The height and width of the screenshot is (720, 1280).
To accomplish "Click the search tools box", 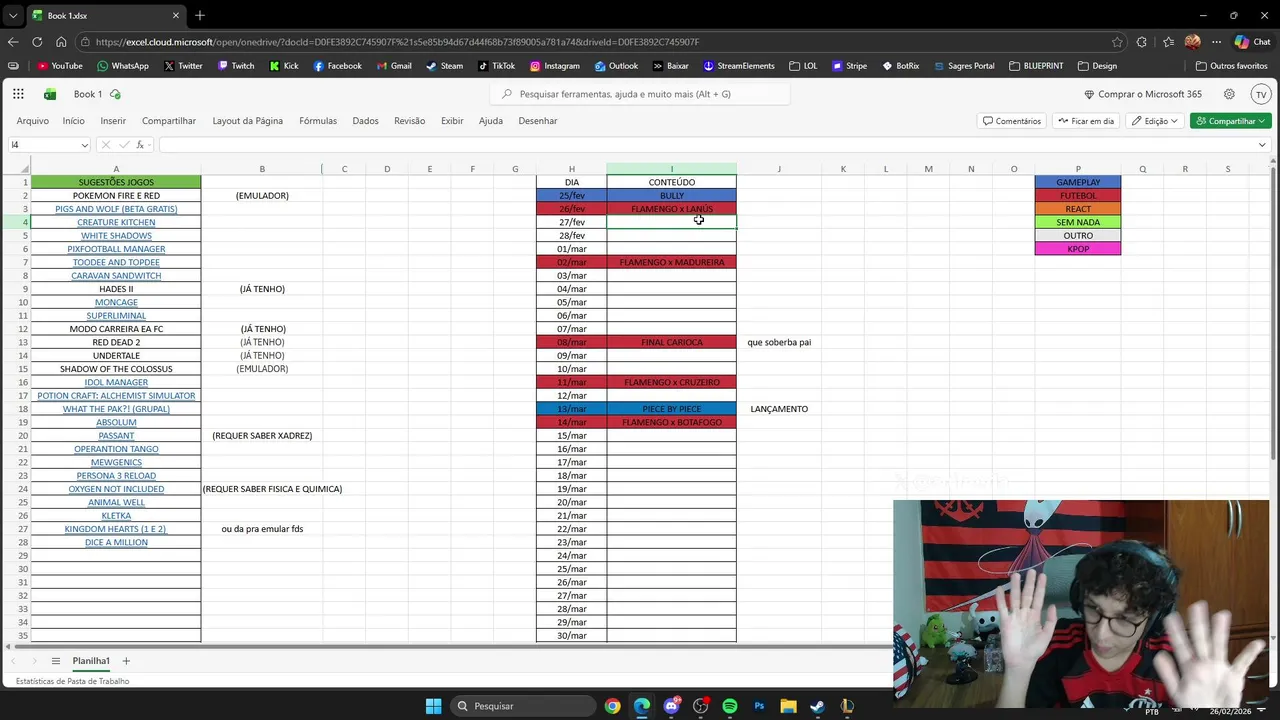I will coord(640,94).
